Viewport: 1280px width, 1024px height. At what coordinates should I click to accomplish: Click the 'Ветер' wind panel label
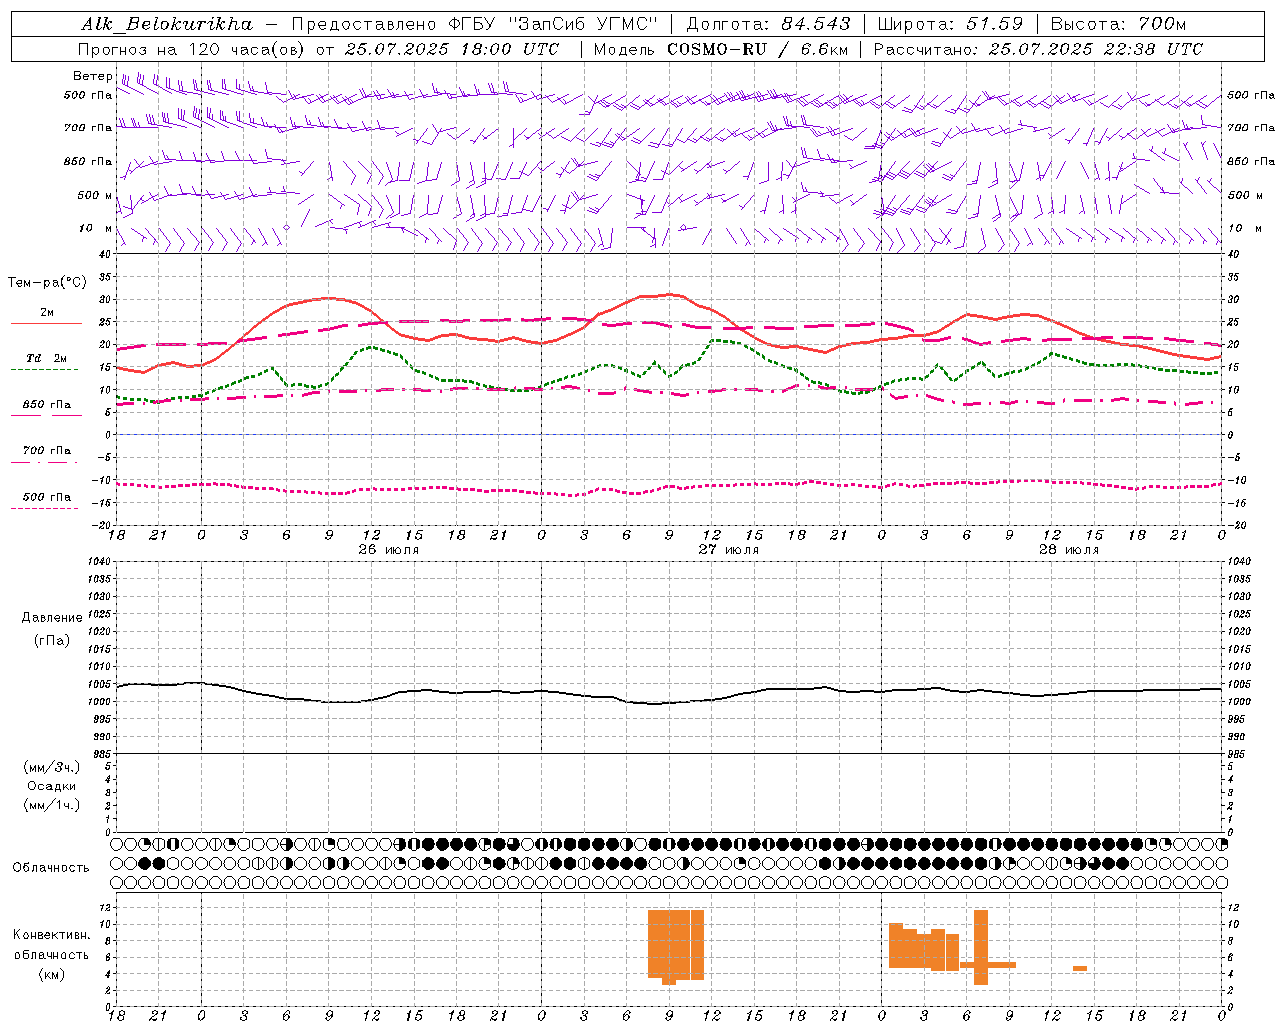(92, 76)
